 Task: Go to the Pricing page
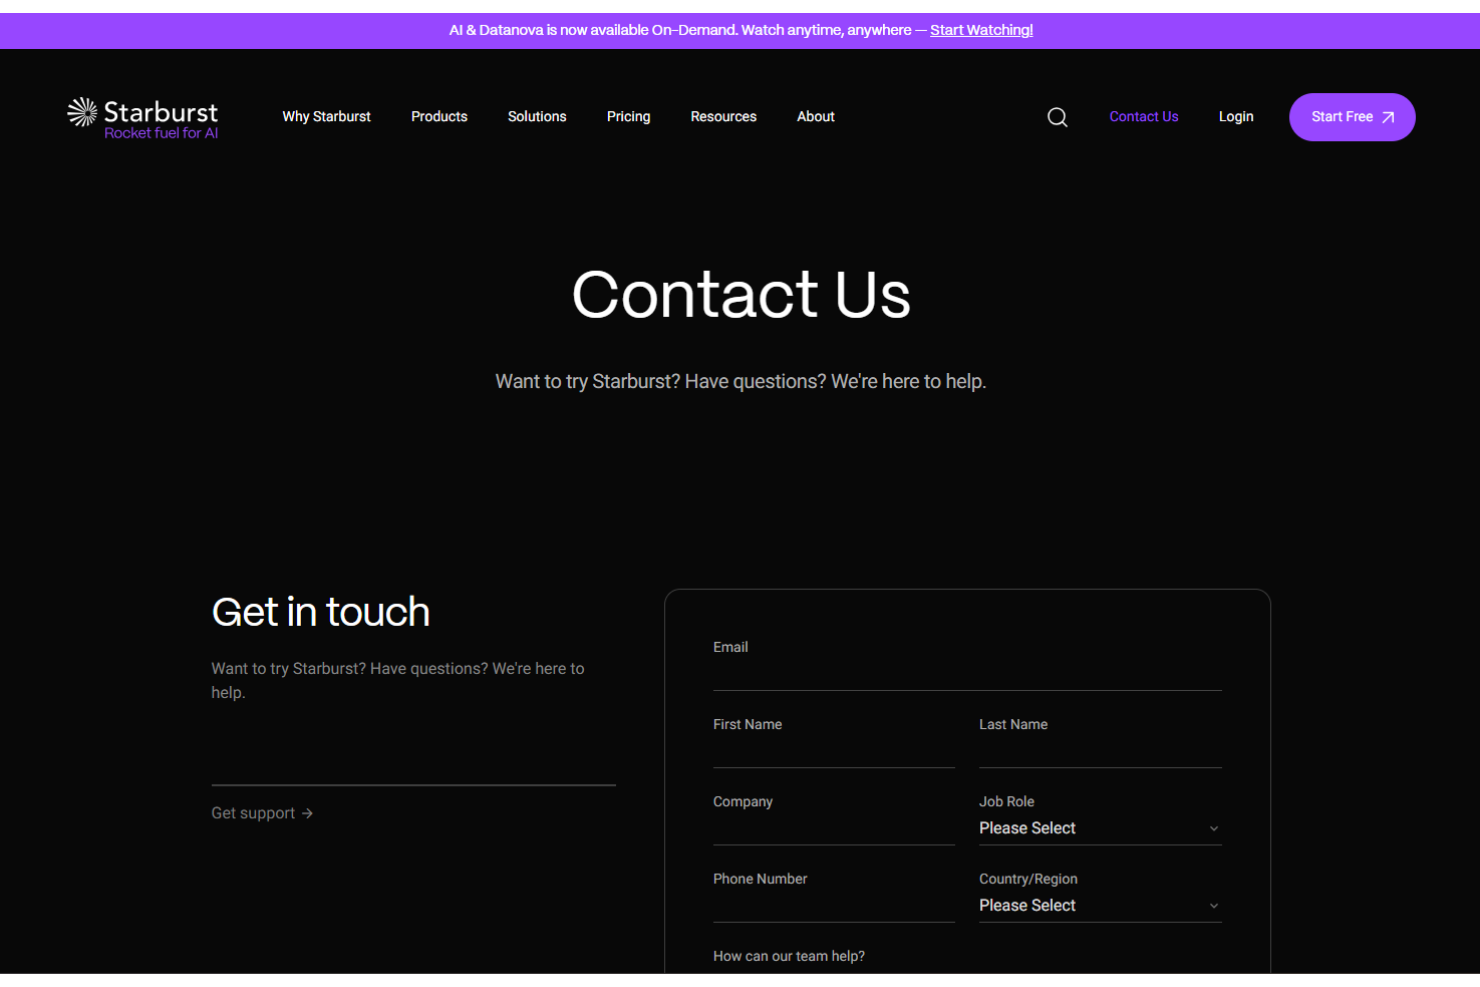click(x=628, y=117)
